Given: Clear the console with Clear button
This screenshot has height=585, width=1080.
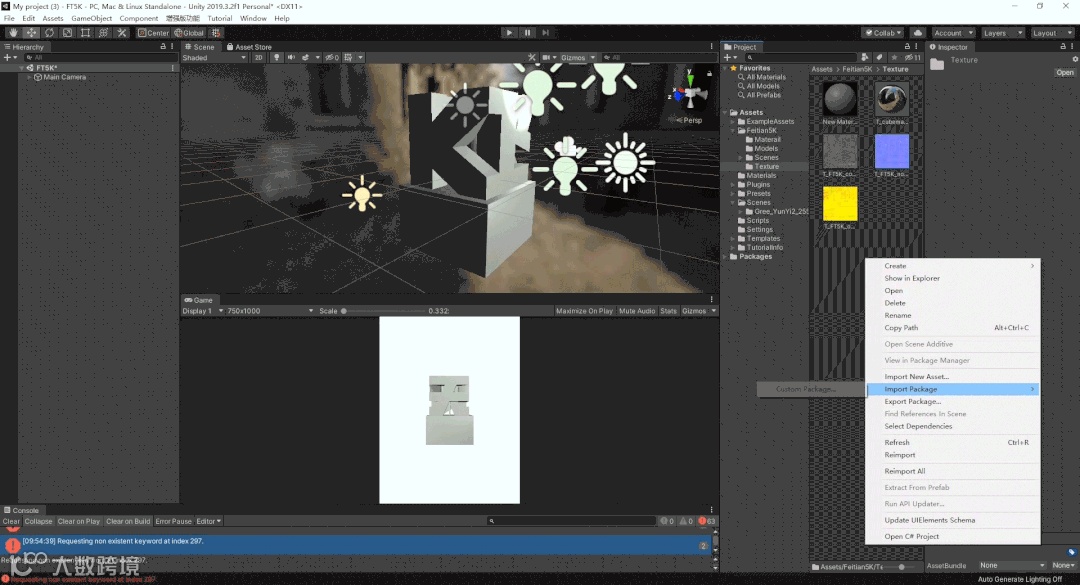Looking at the screenshot, I should click(11, 521).
